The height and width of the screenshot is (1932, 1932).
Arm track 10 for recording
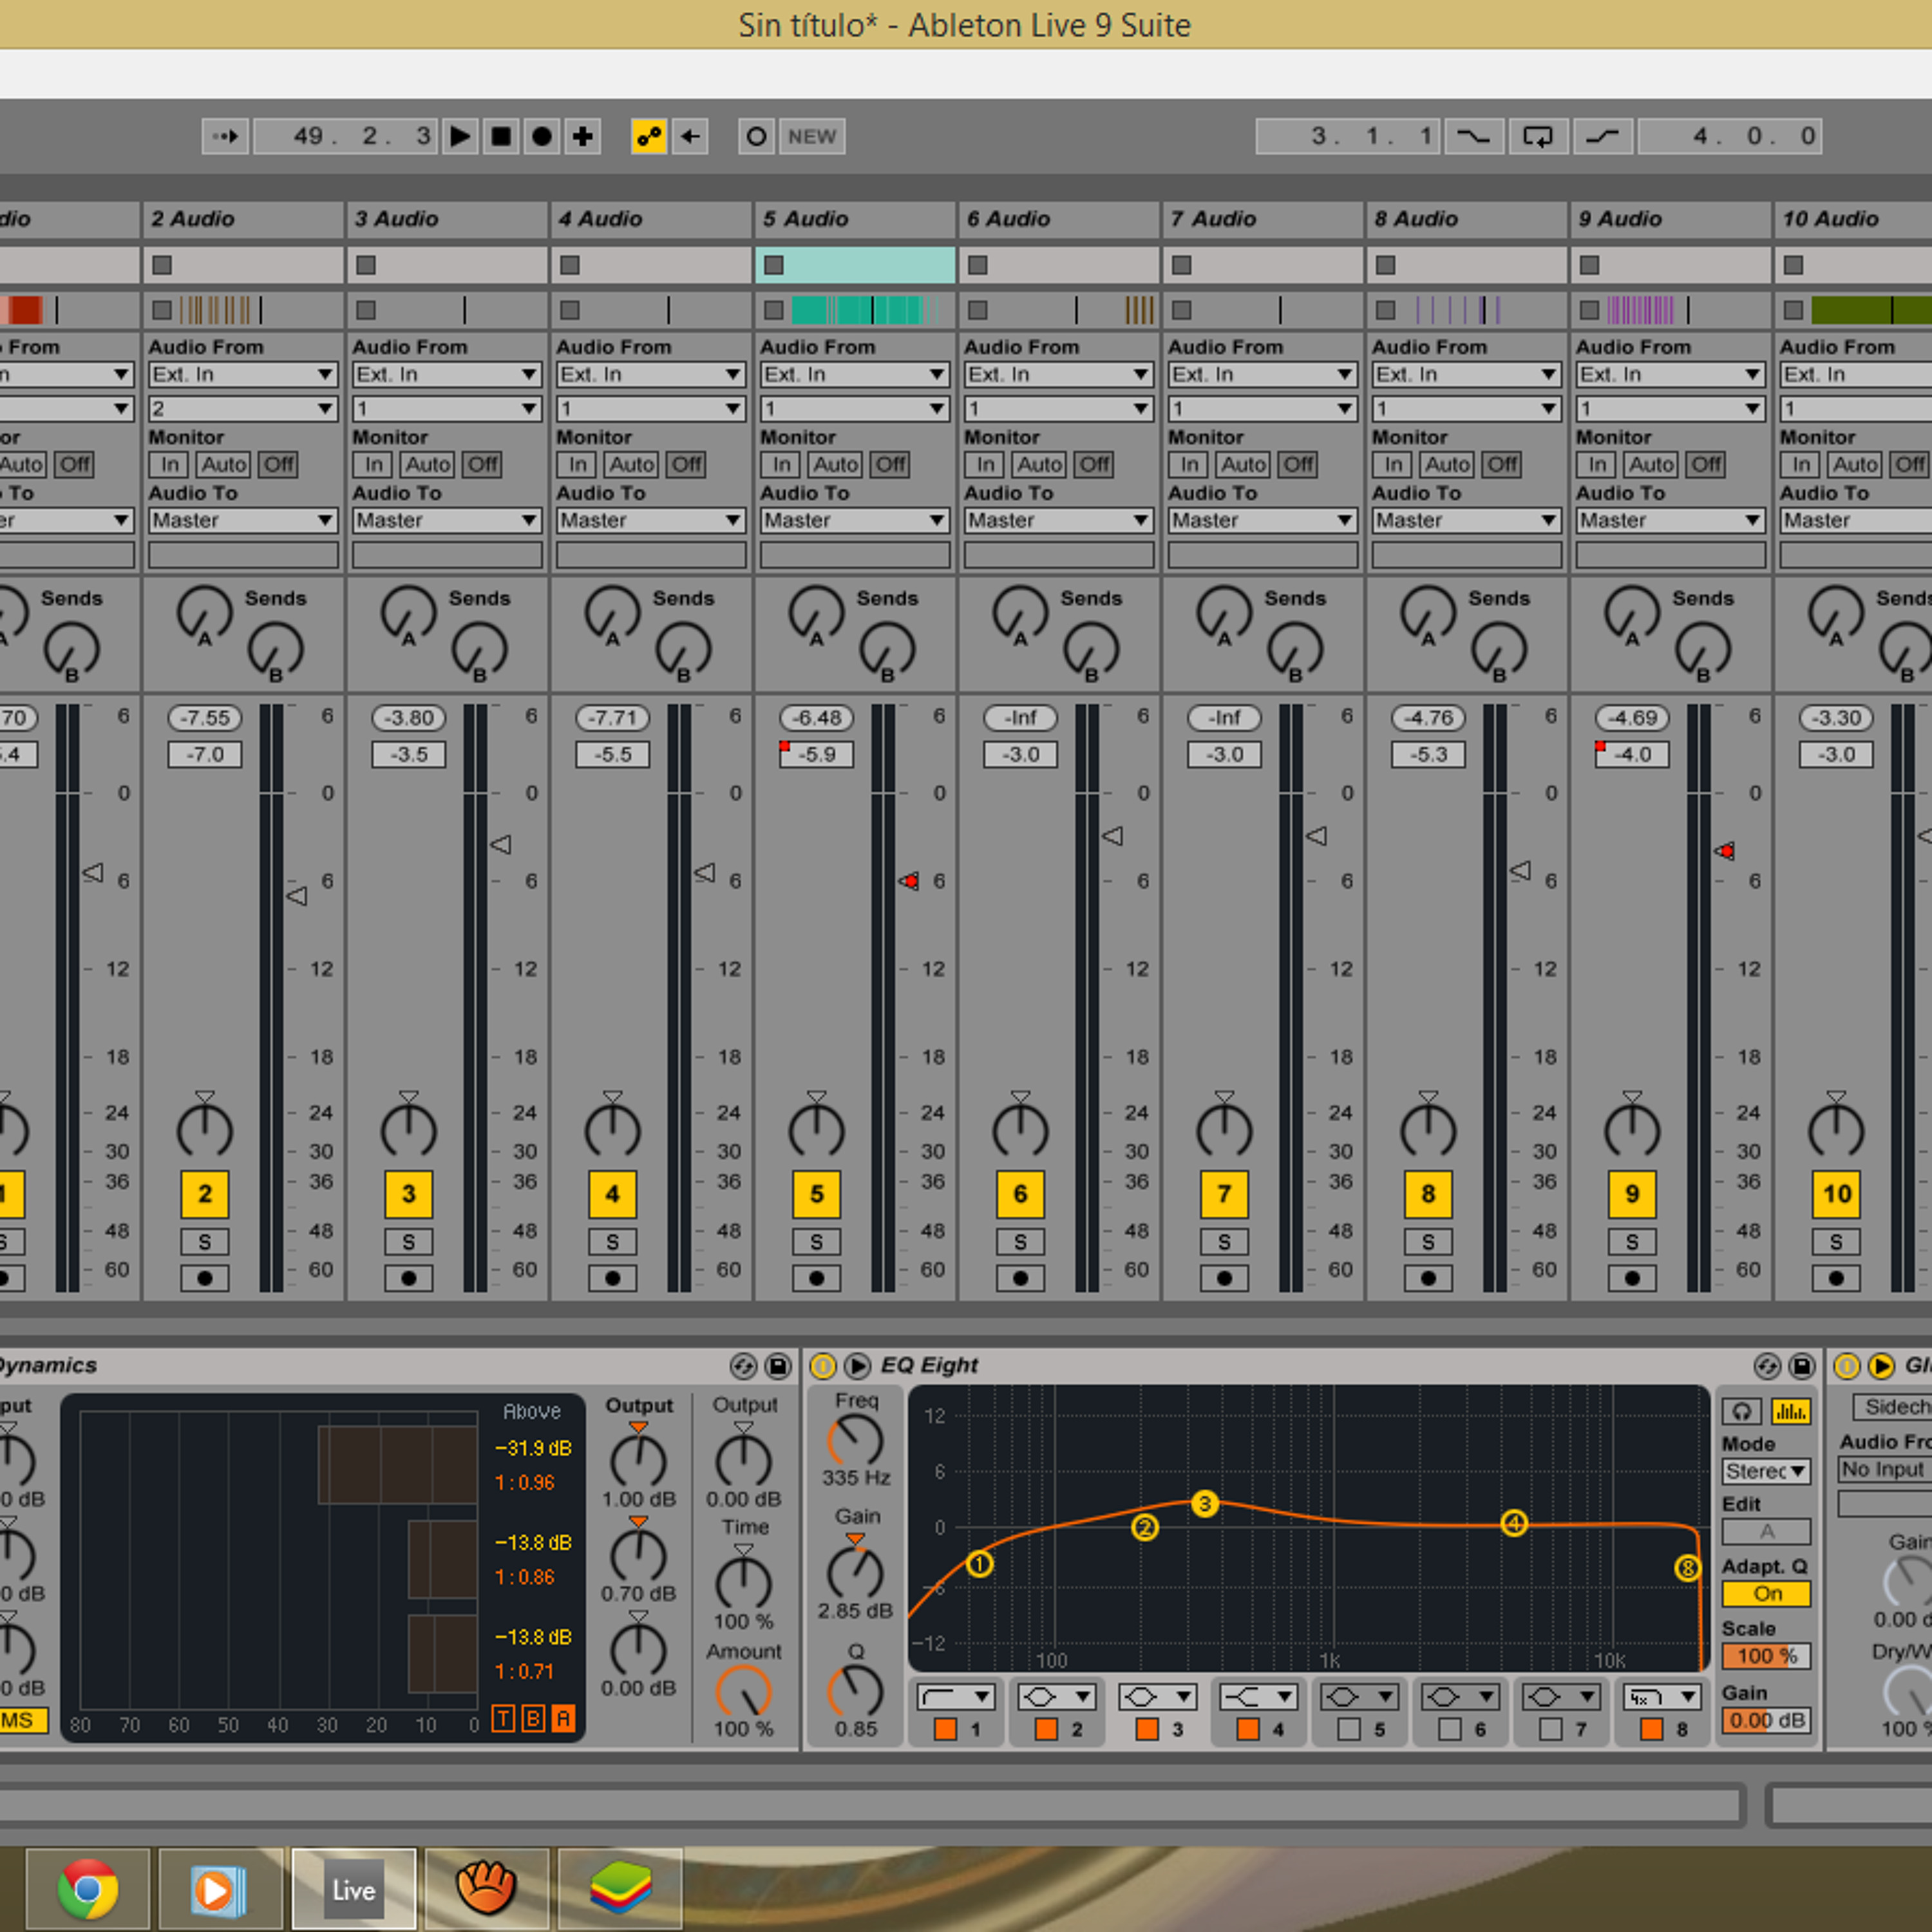[1837, 1278]
